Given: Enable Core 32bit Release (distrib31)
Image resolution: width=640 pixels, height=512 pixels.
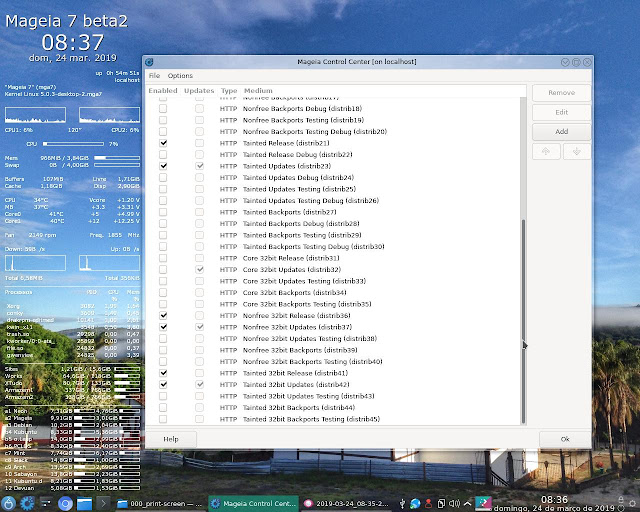Looking at the screenshot, I should click(x=163, y=258).
